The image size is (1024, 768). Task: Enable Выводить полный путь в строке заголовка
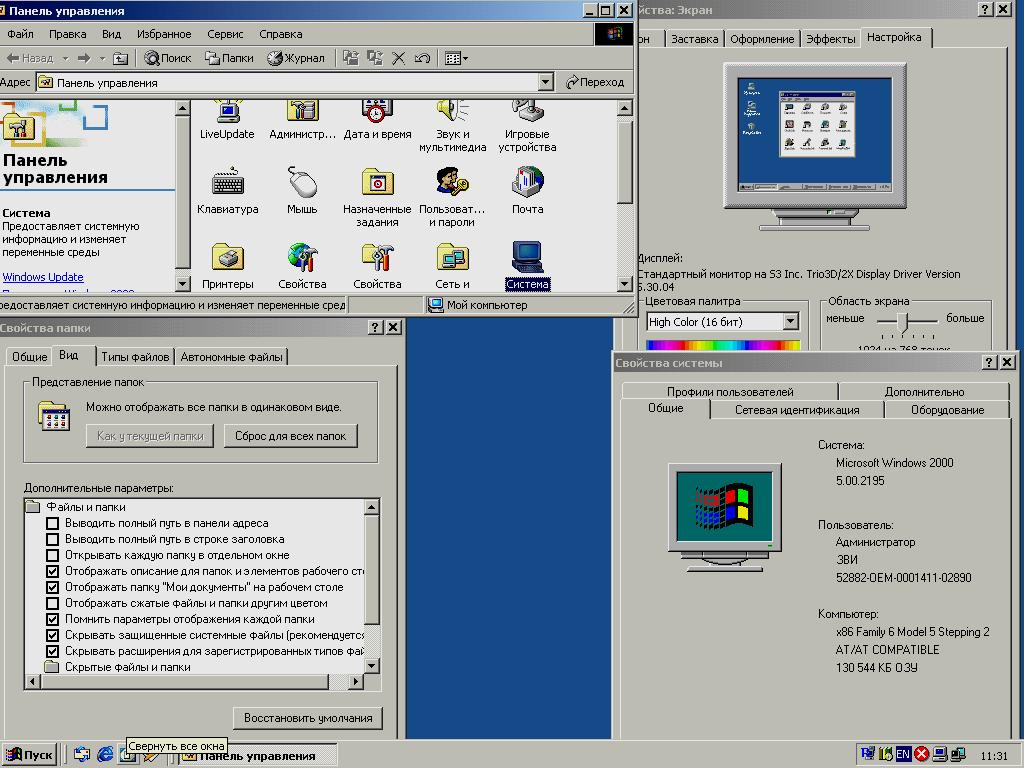click(x=52, y=539)
